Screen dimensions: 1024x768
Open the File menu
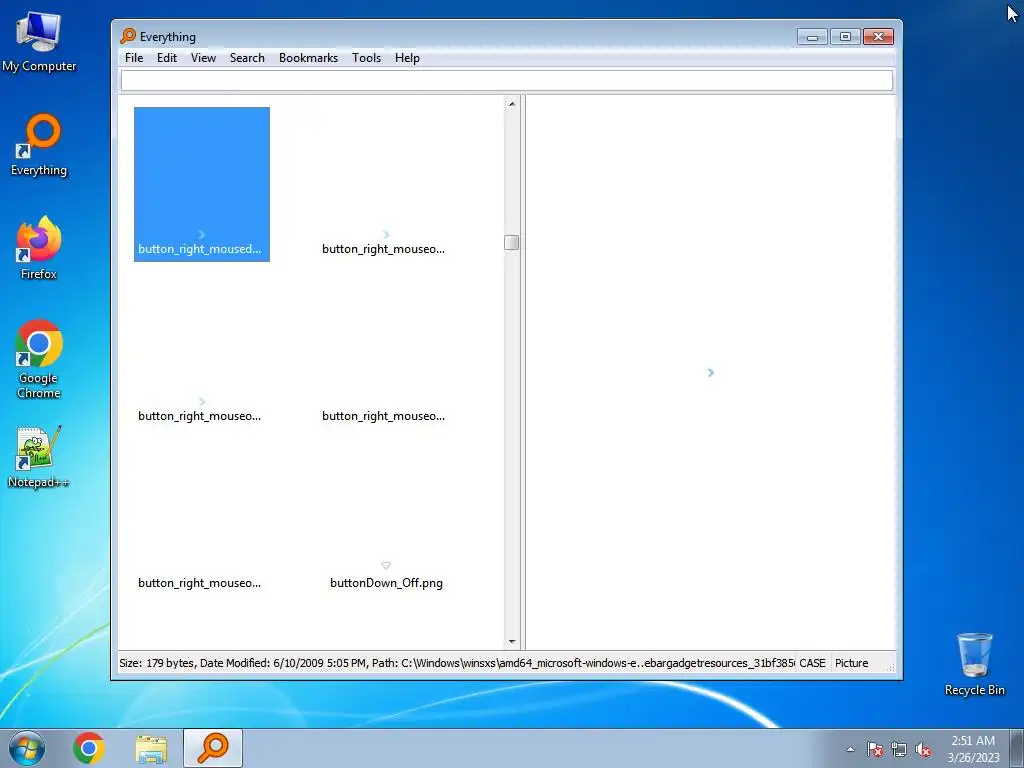[134, 57]
